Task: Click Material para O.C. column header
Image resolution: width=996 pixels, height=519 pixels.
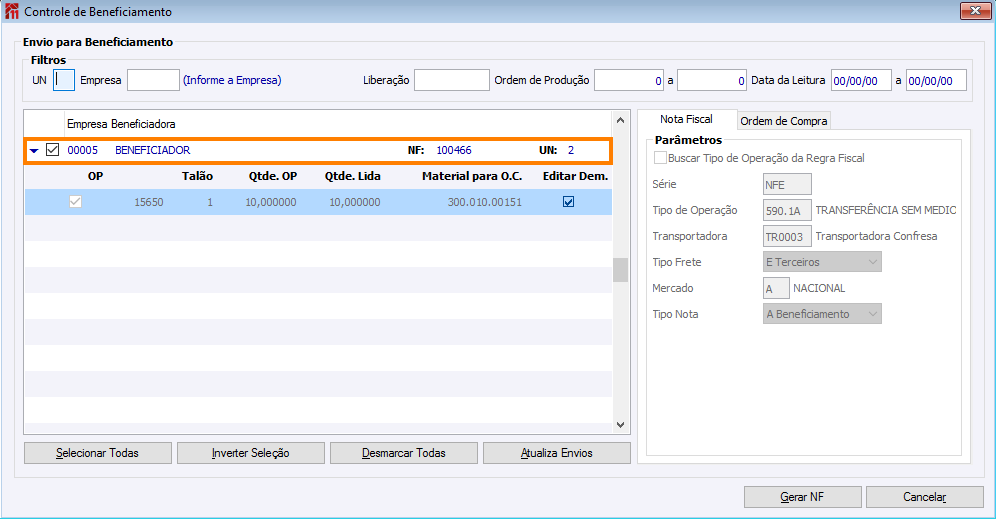Action: pos(472,176)
